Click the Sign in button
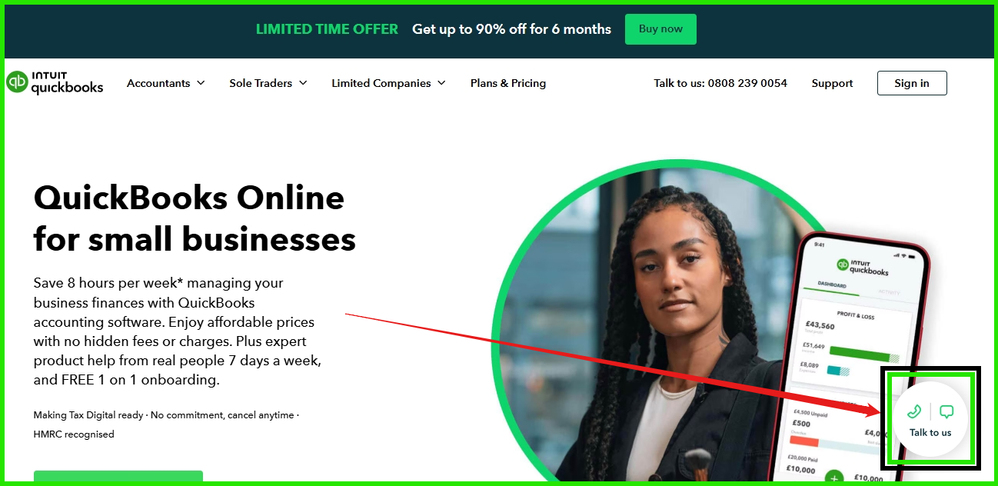Image resolution: width=998 pixels, height=486 pixels. coord(911,83)
